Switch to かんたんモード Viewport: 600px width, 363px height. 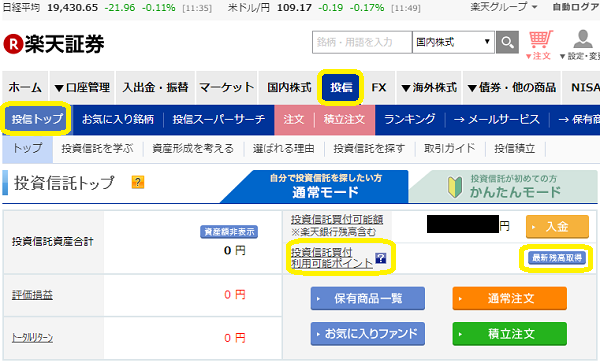pos(504,187)
